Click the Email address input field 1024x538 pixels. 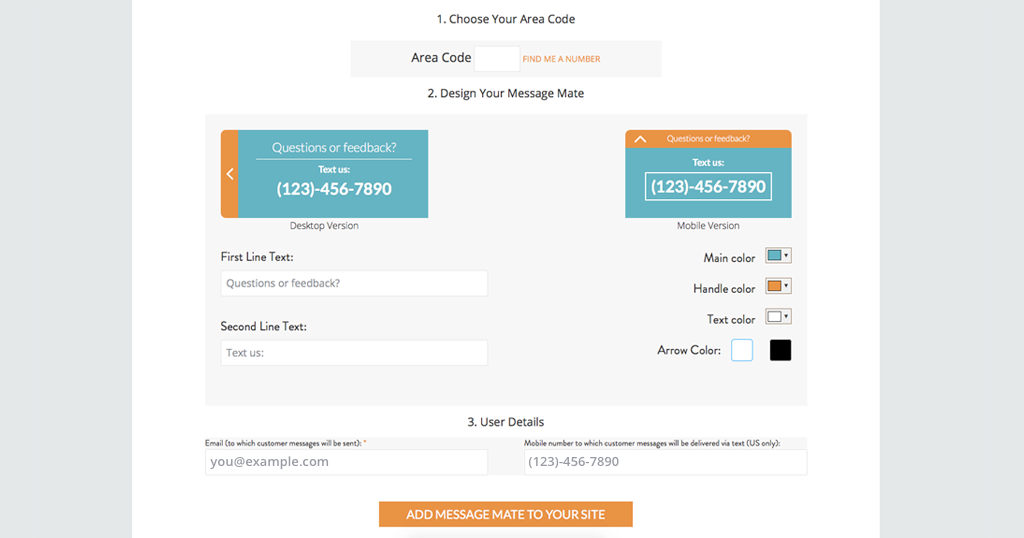coord(346,462)
